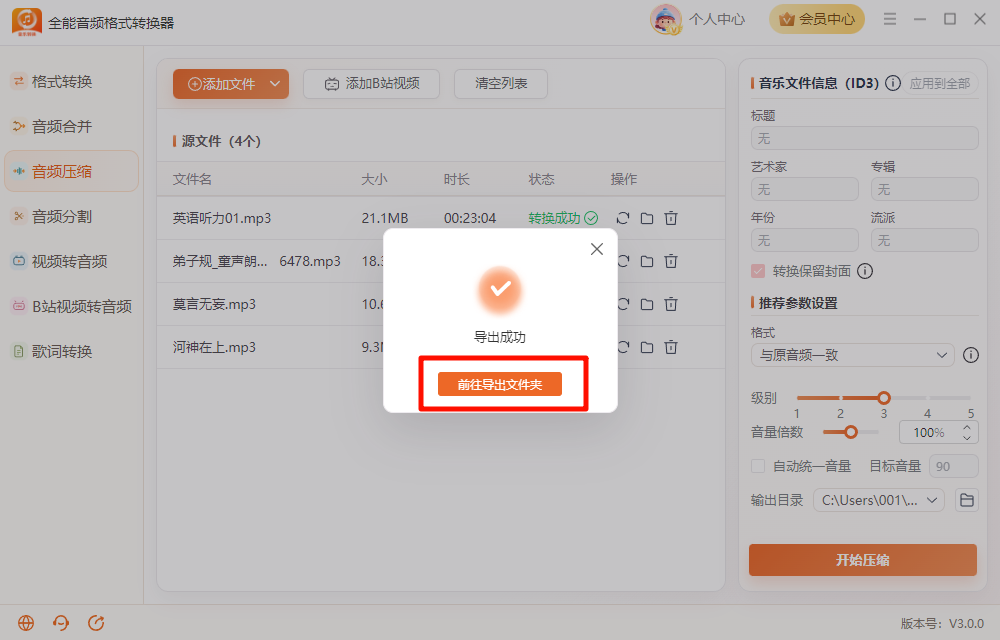Browse for output directory folder

click(x=967, y=500)
